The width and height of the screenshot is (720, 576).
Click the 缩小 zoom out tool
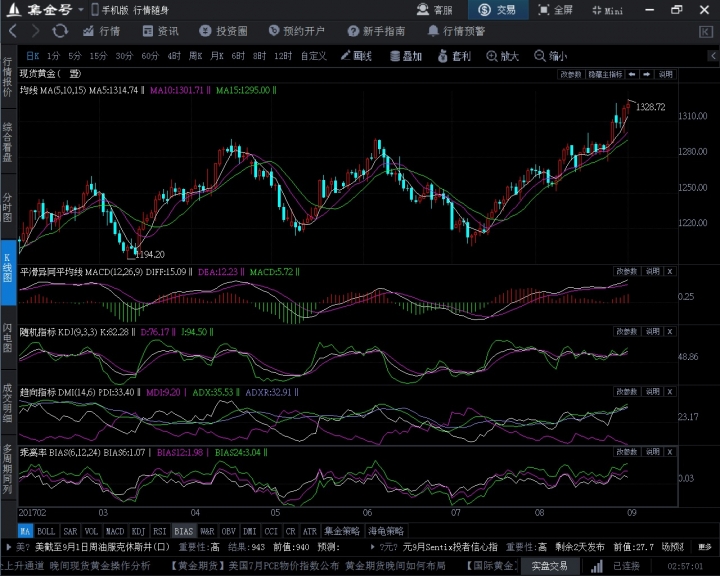pos(551,56)
